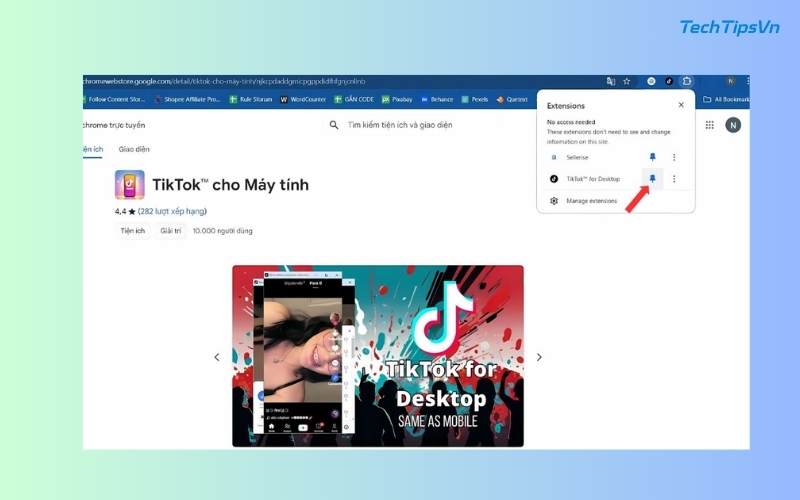Click the translate page icon in address bar
800x500 pixels.
[x=610, y=81]
